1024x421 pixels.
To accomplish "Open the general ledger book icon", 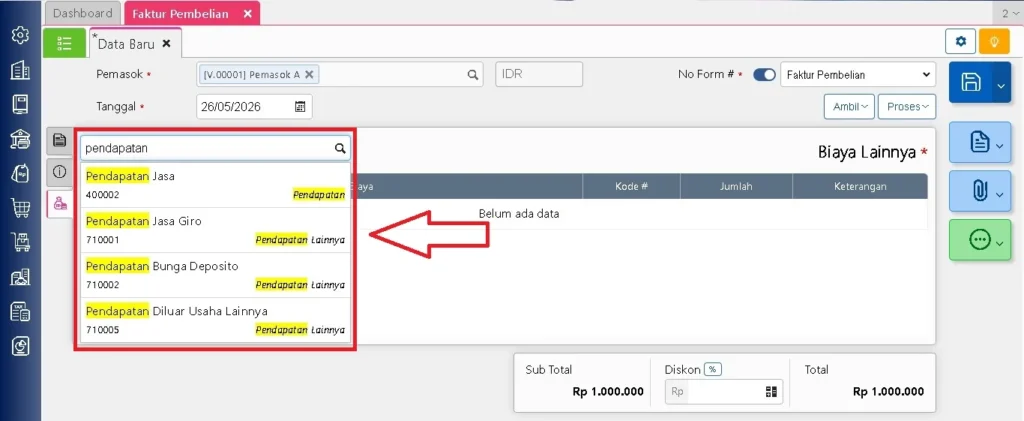I will coord(20,104).
